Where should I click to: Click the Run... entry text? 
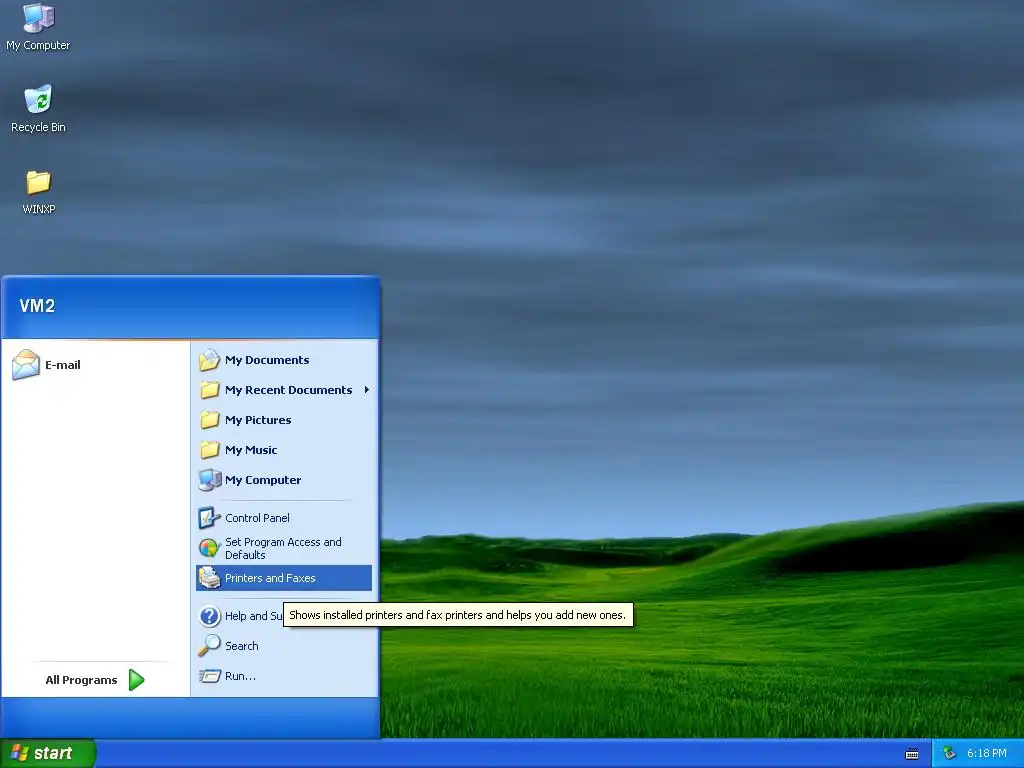coord(240,676)
